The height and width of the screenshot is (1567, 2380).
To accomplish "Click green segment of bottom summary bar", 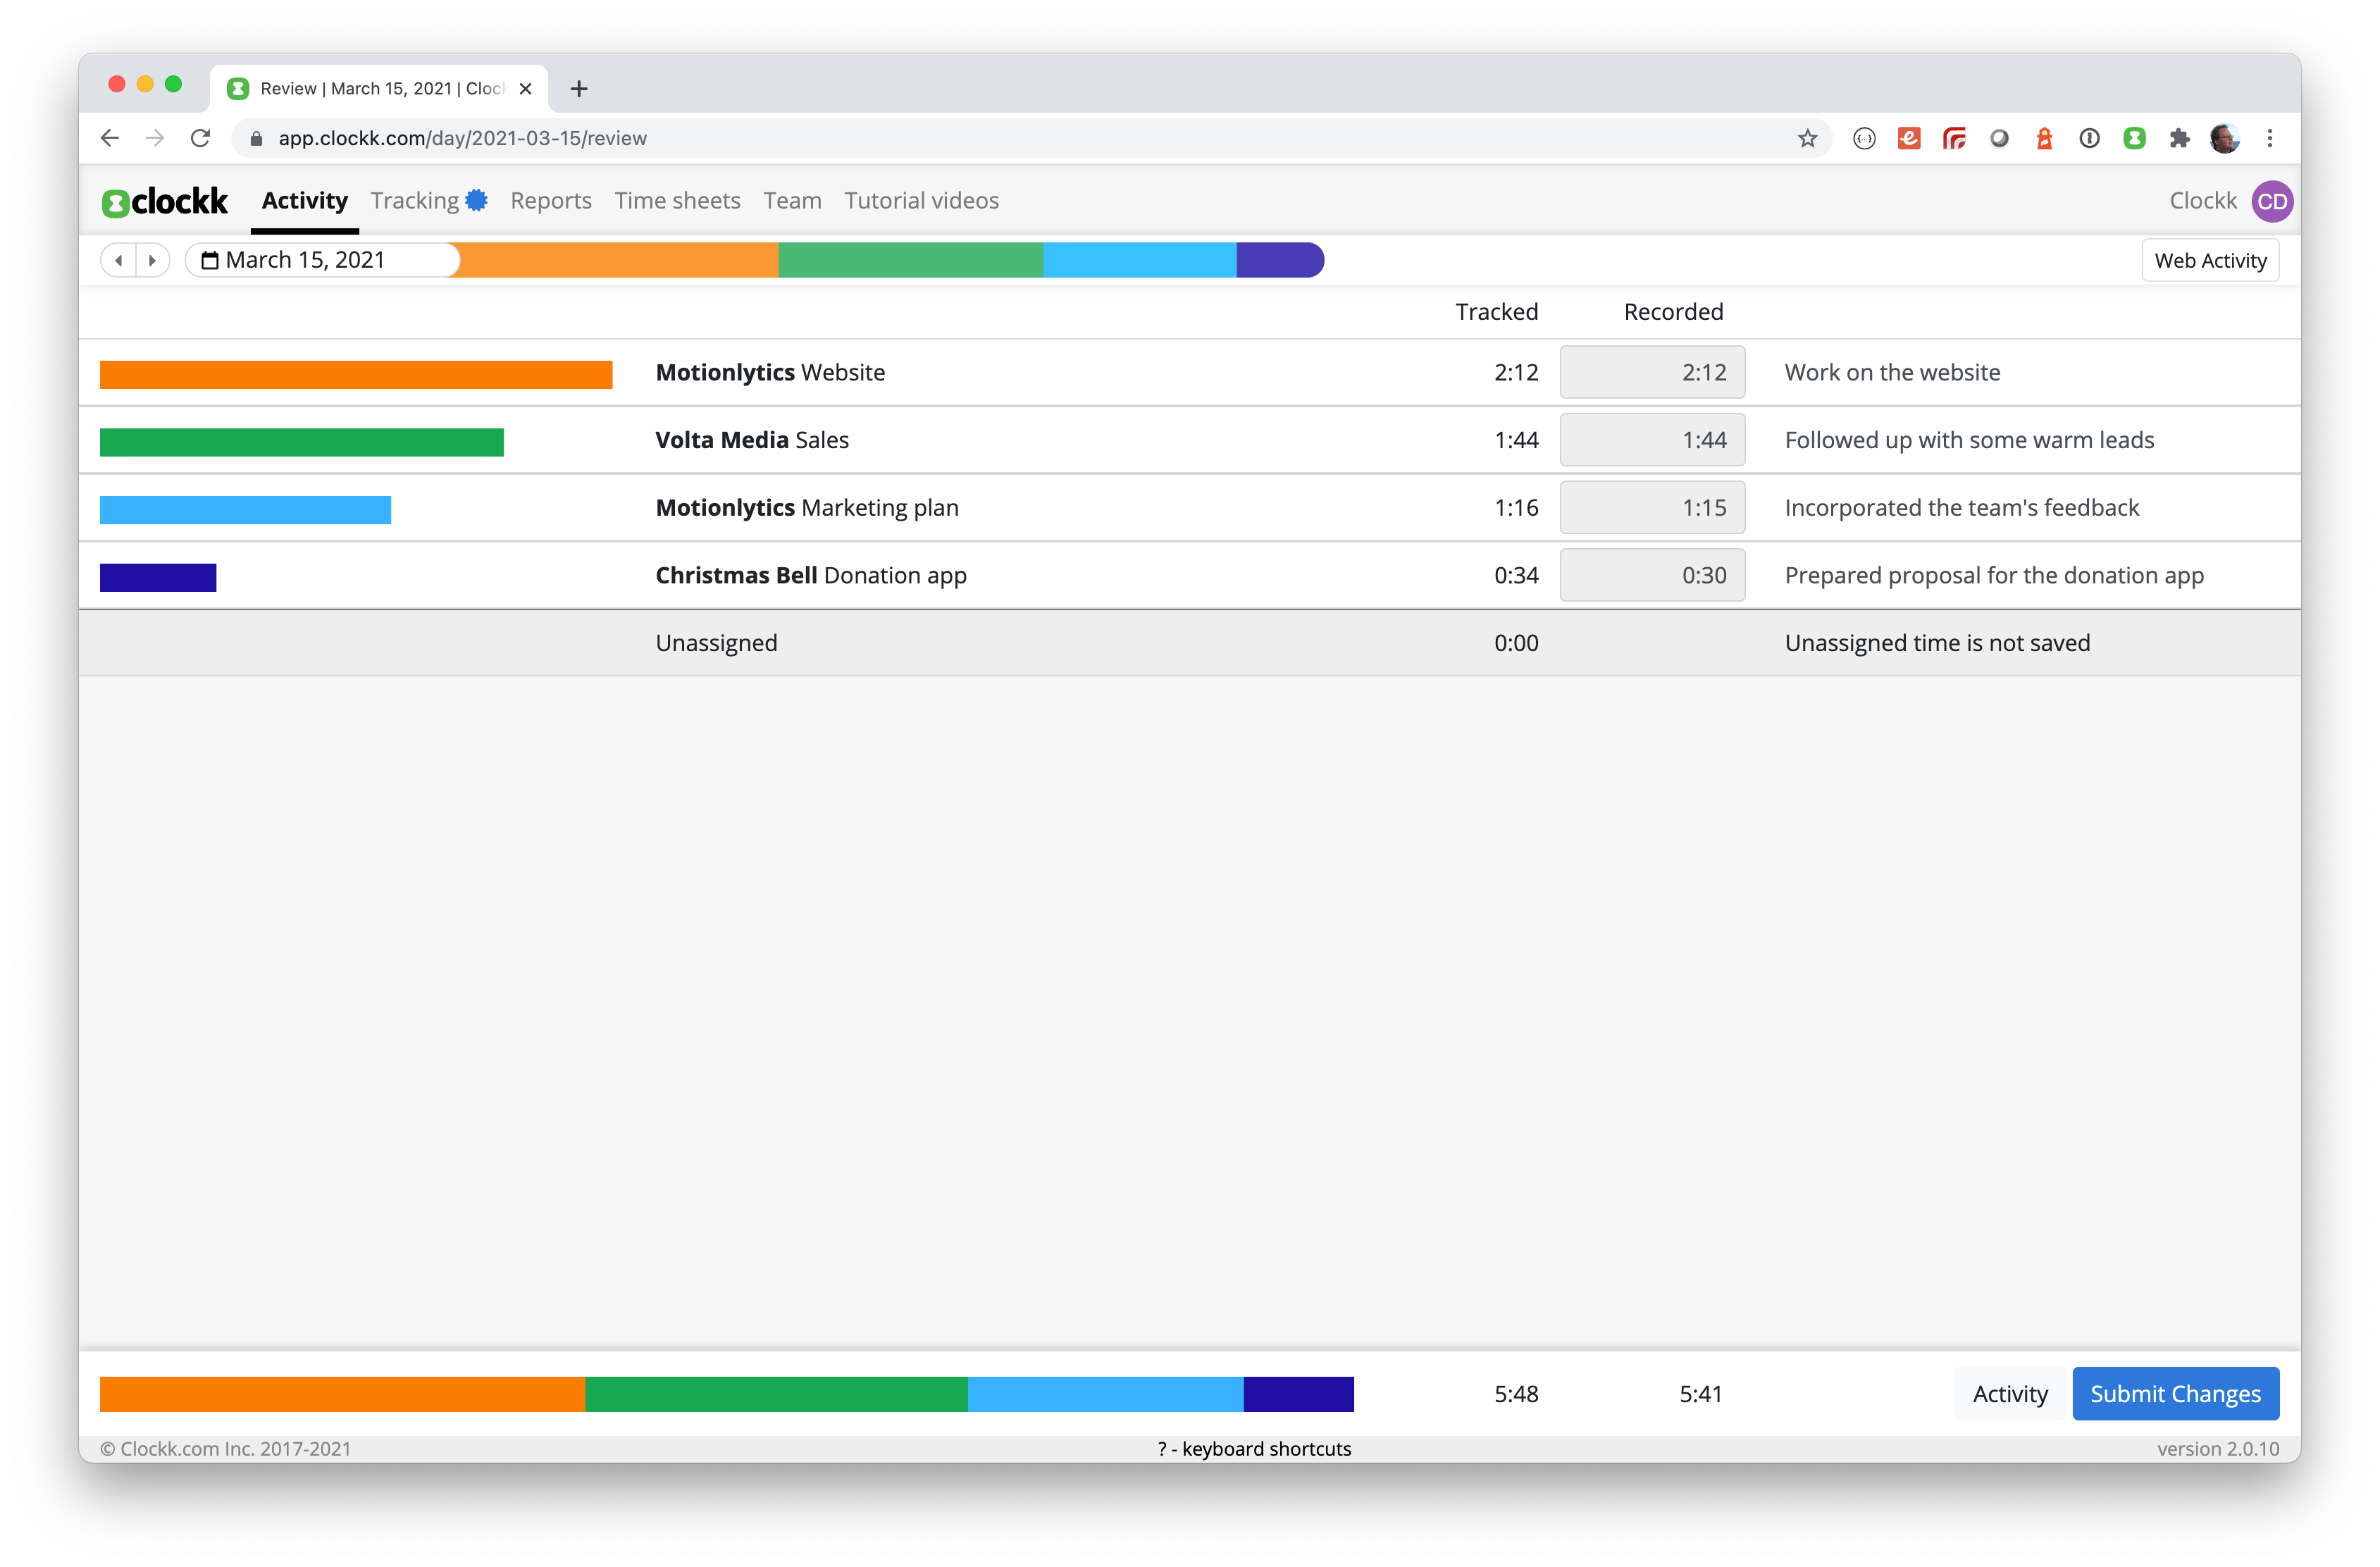I will point(776,1394).
